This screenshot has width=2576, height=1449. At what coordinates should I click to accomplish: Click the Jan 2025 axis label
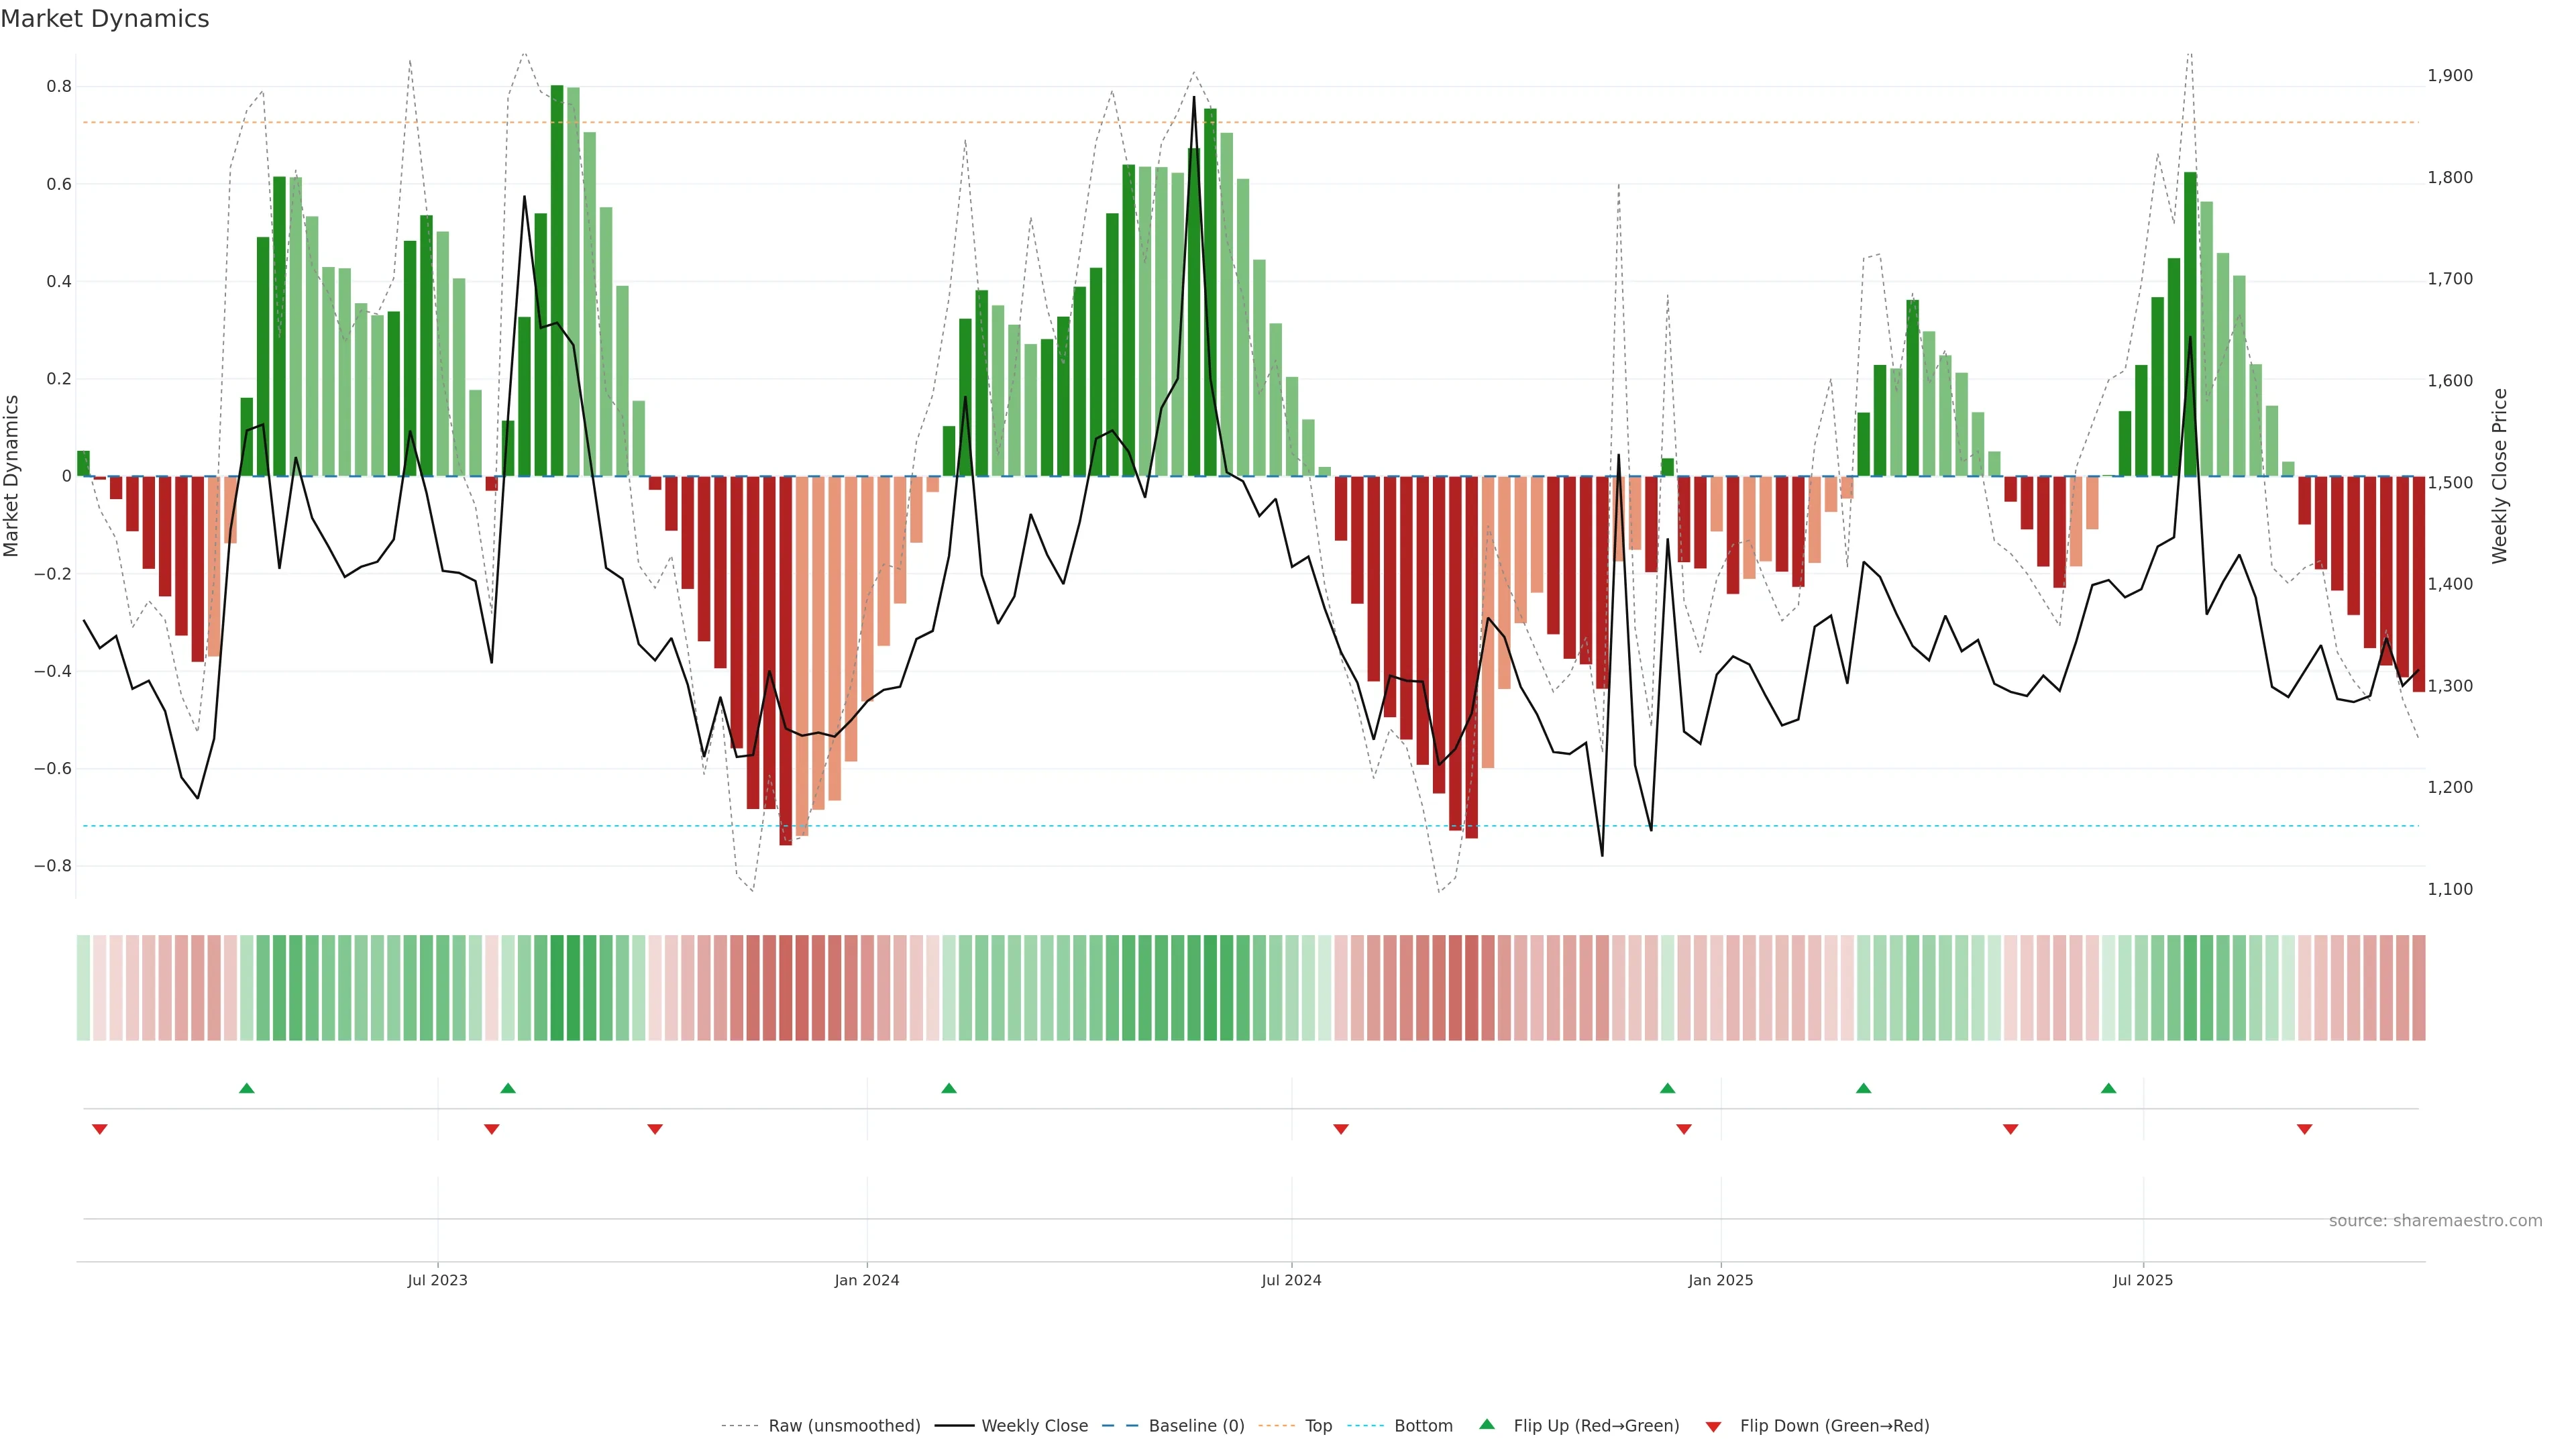tap(1720, 1280)
